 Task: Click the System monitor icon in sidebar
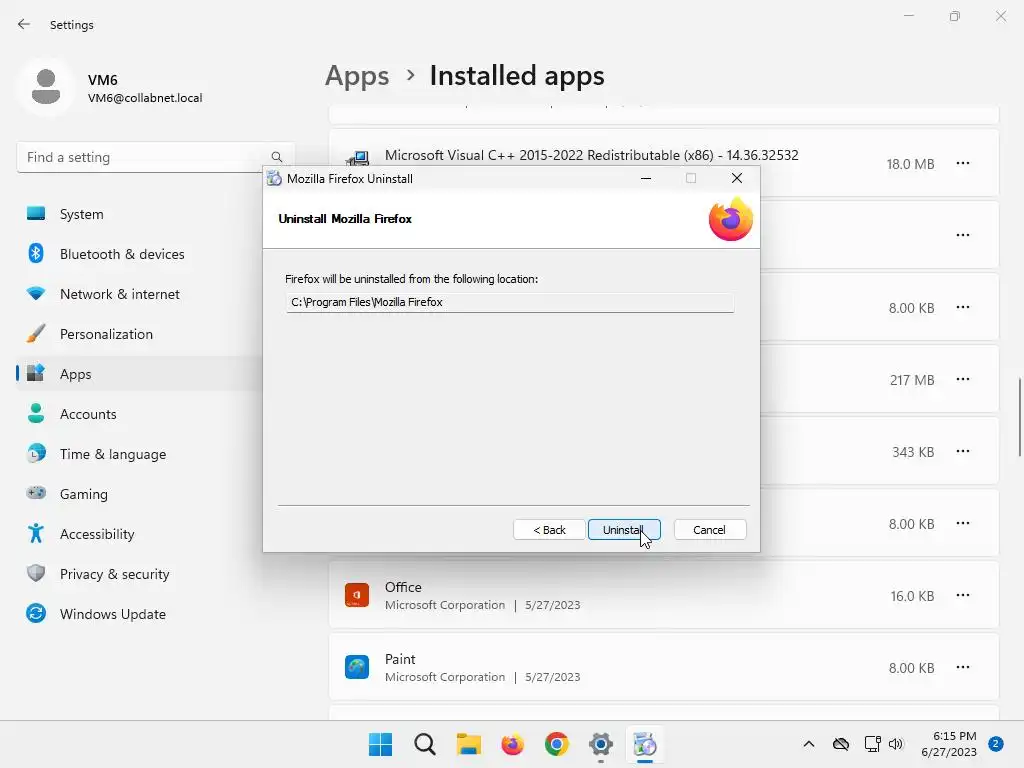click(36, 214)
